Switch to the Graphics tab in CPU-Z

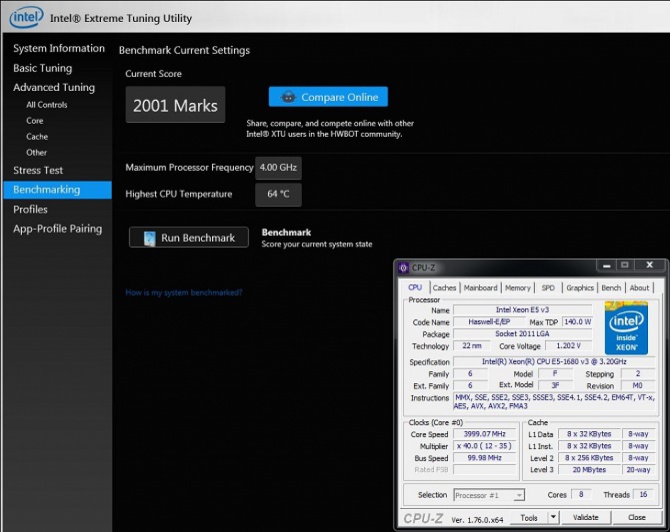point(580,288)
